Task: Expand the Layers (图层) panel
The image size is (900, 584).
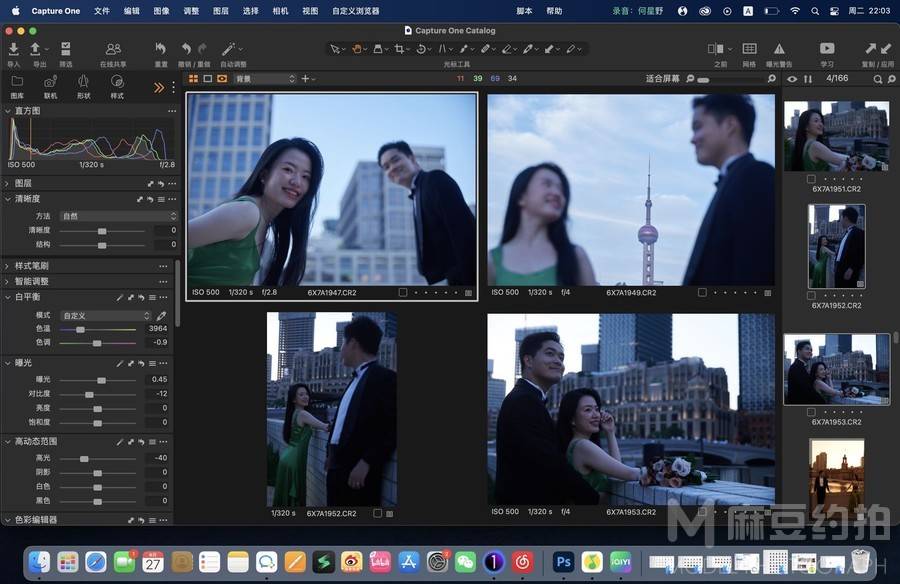Action: pyautogui.click(x=7, y=183)
